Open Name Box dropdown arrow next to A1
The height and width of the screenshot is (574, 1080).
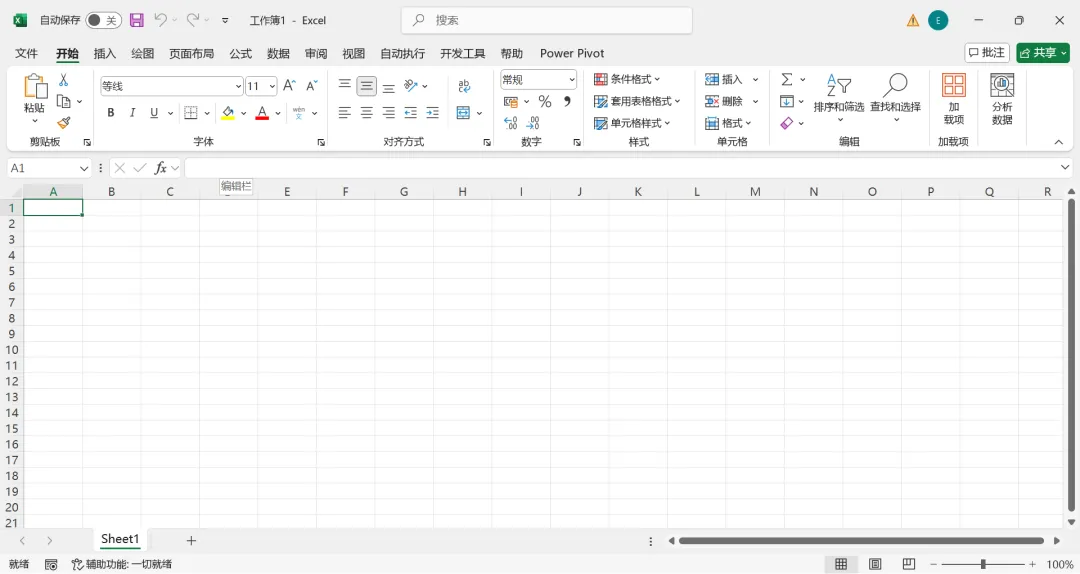pos(83,168)
